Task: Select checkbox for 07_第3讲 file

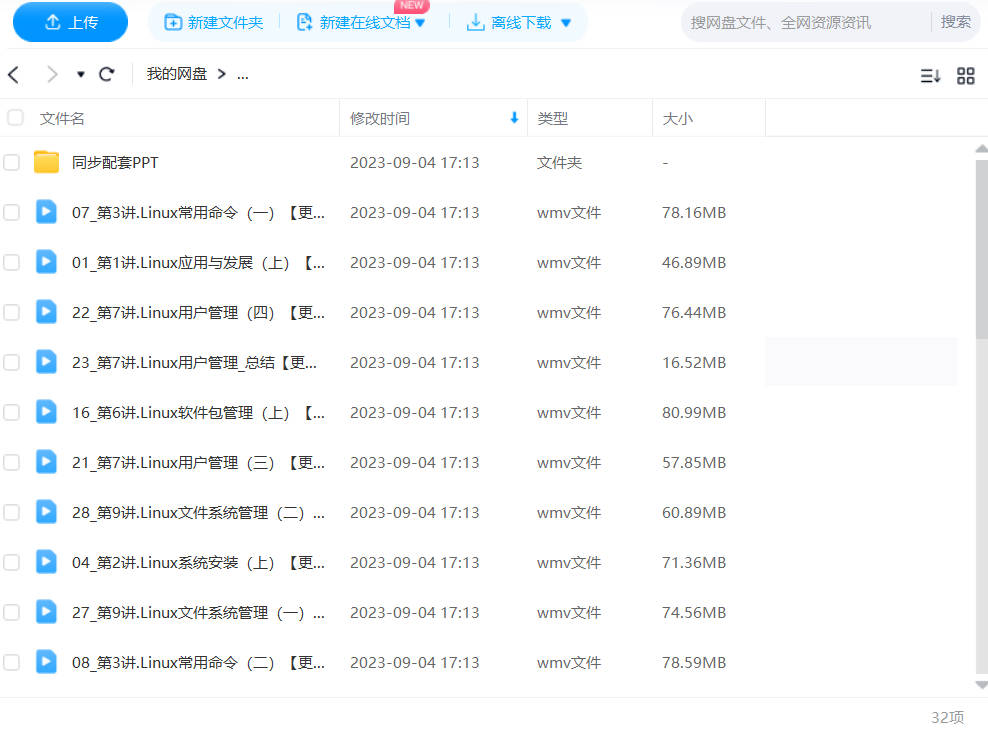Action: (x=11, y=212)
